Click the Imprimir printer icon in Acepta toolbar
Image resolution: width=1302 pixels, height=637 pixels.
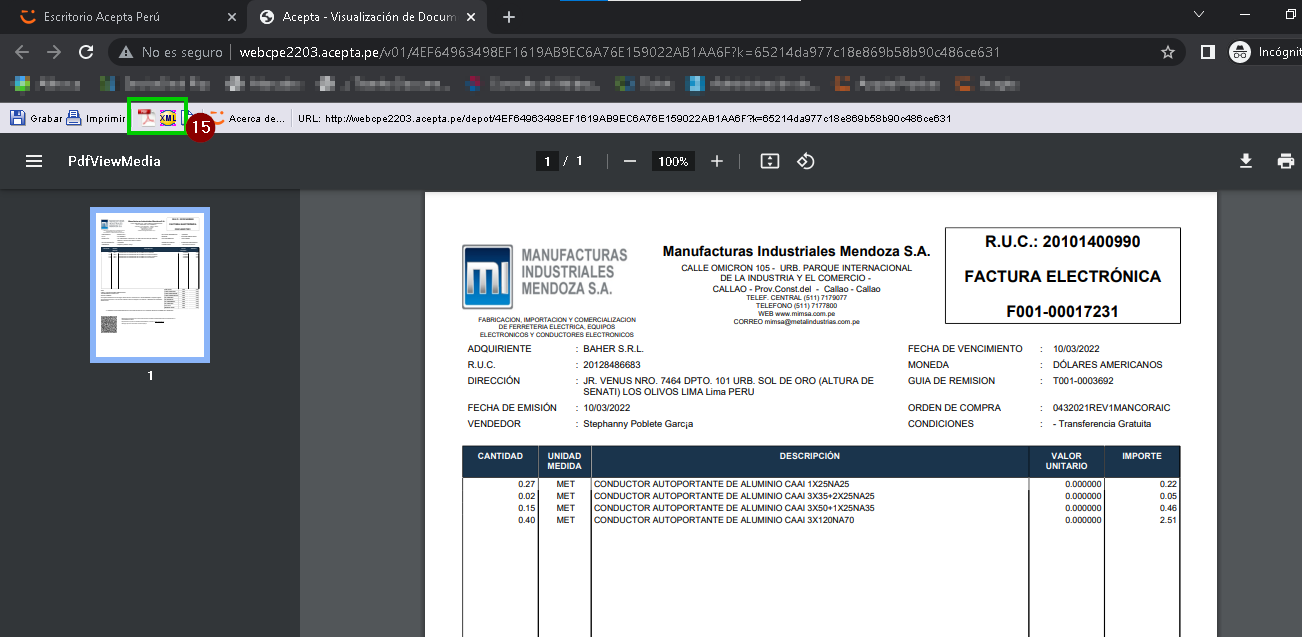(x=74, y=118)
